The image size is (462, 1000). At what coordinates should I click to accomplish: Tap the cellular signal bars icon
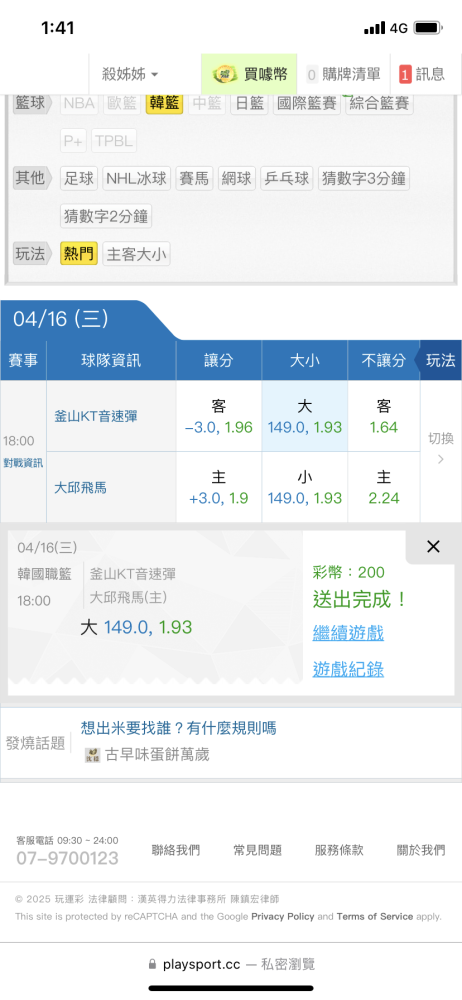[x=375, y=28]
